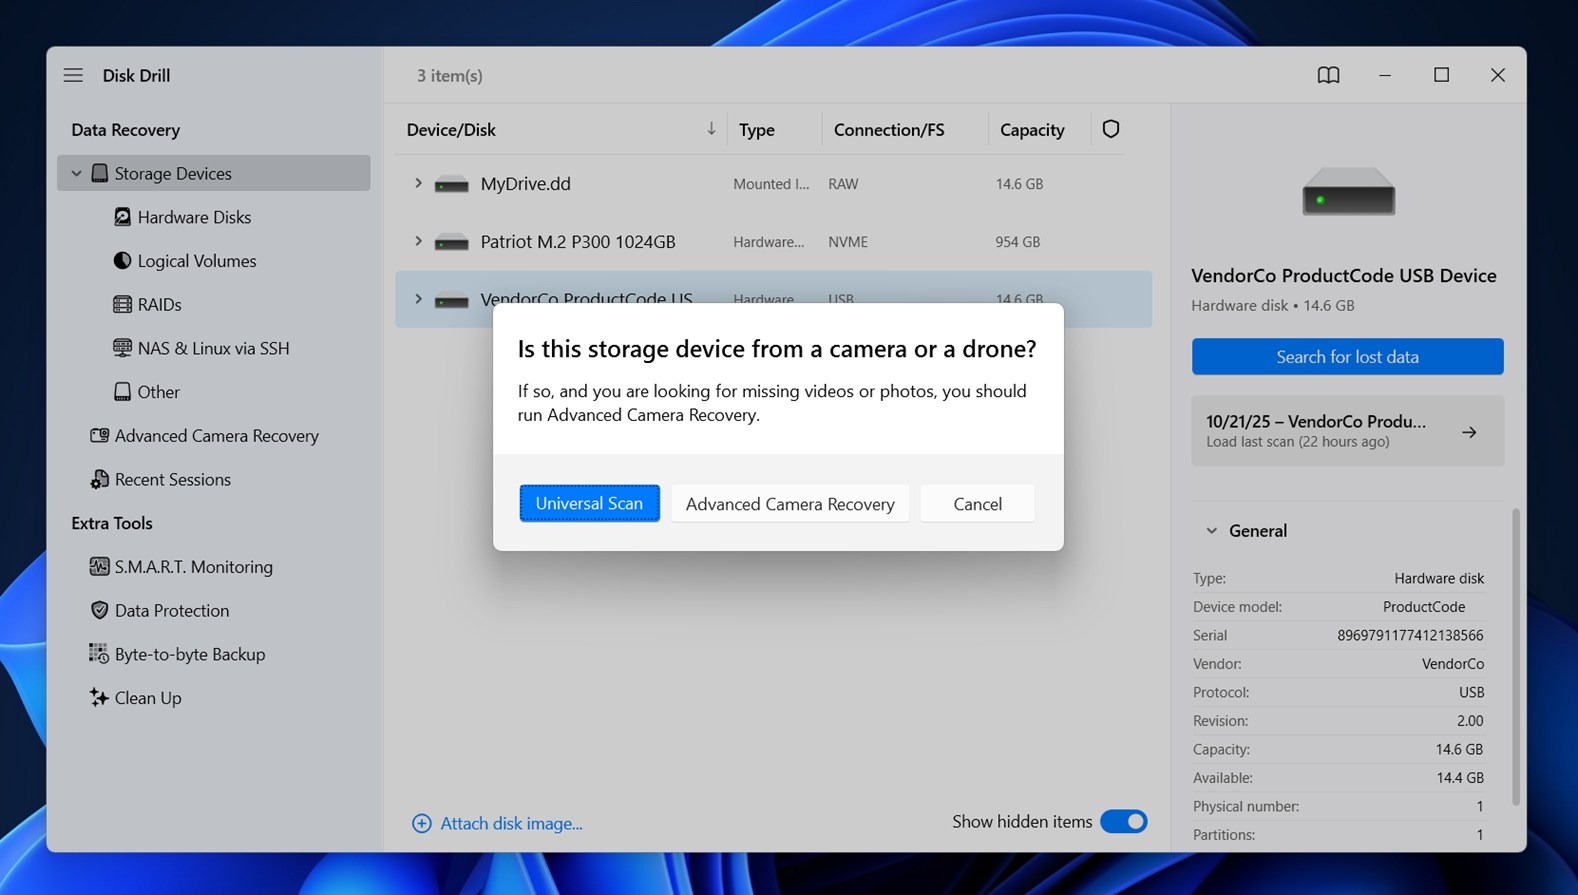The image size is (1578, 895).
Task: Choose Advanced Camera Recovery in dialog
Action: click(789, 504)
